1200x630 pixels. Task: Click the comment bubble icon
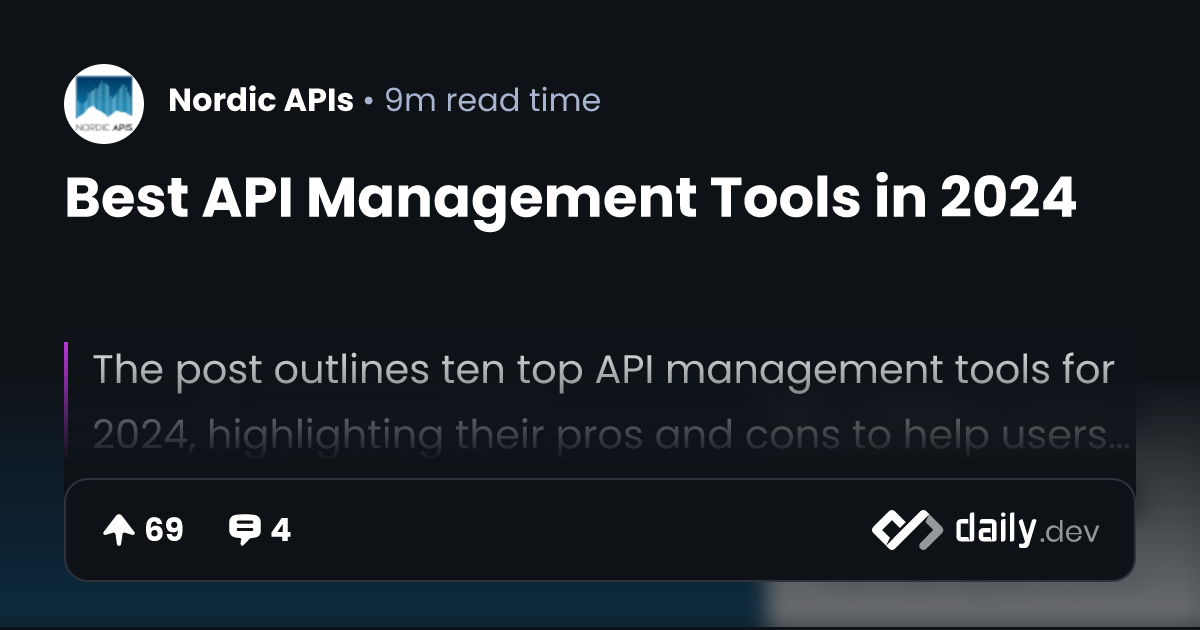[x=245, y=530]
